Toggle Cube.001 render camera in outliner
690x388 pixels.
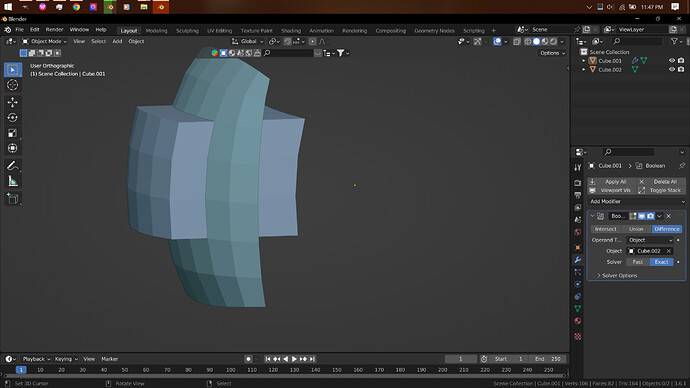pyautogui.click(x=681, y=61)
